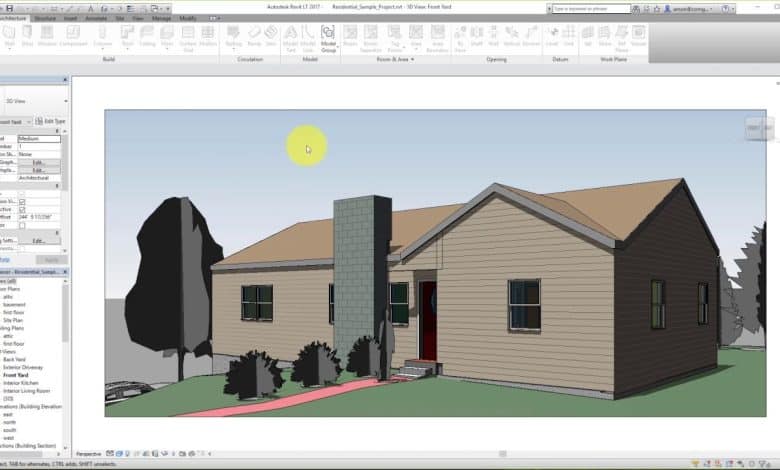The height and width of the screenshot is (470, 780).
Task: Close the Project Browser panel
Action: 65,272
